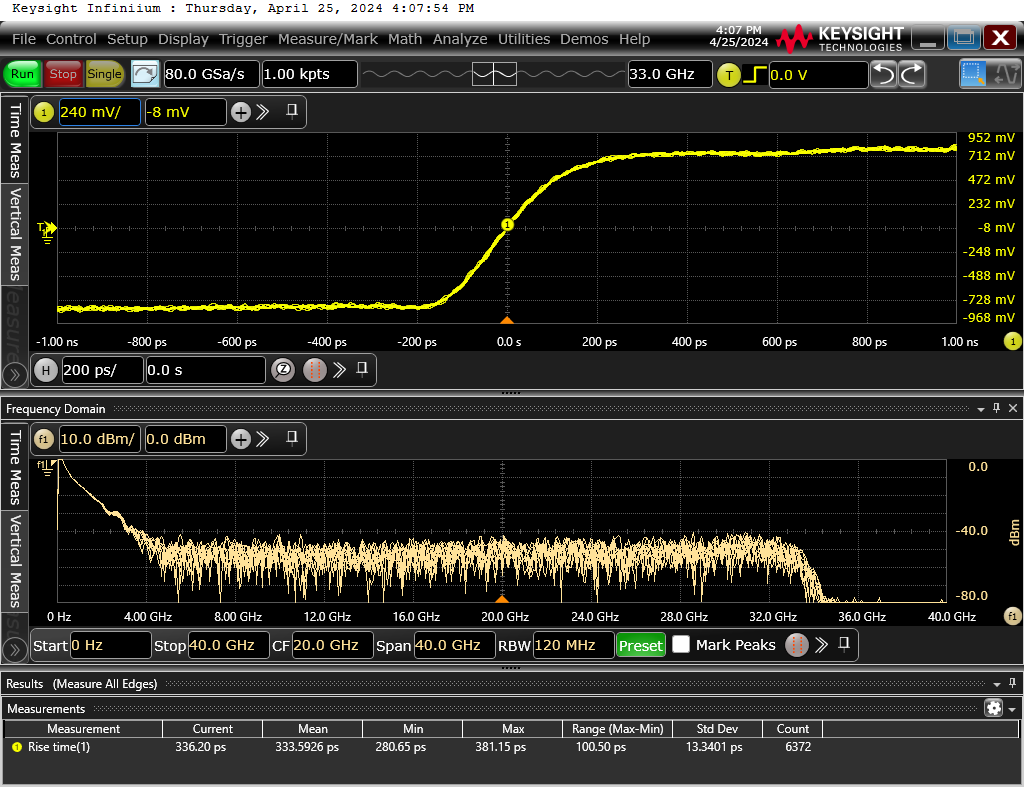Click the RBW 120 MHz field
Image resolution: width=1024 pixels, height=787 pixels.
tap(573, 645)
